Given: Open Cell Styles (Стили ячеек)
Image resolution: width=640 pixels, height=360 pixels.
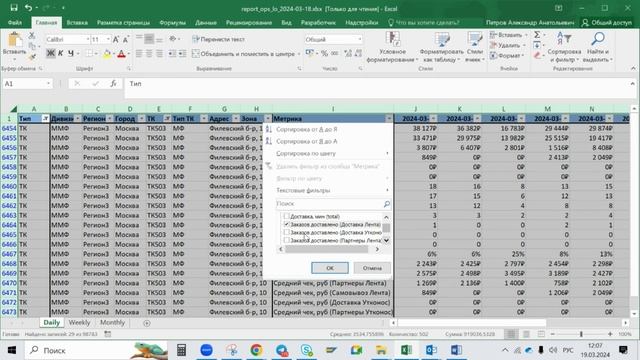Looking at the screenshot, I should pyautogui.click(x=475, y=47).
